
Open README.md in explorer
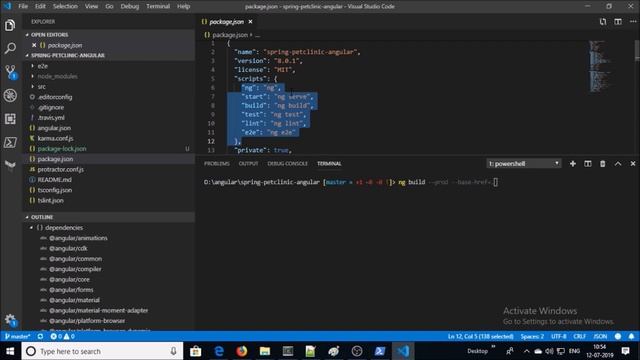pos(54,180)
